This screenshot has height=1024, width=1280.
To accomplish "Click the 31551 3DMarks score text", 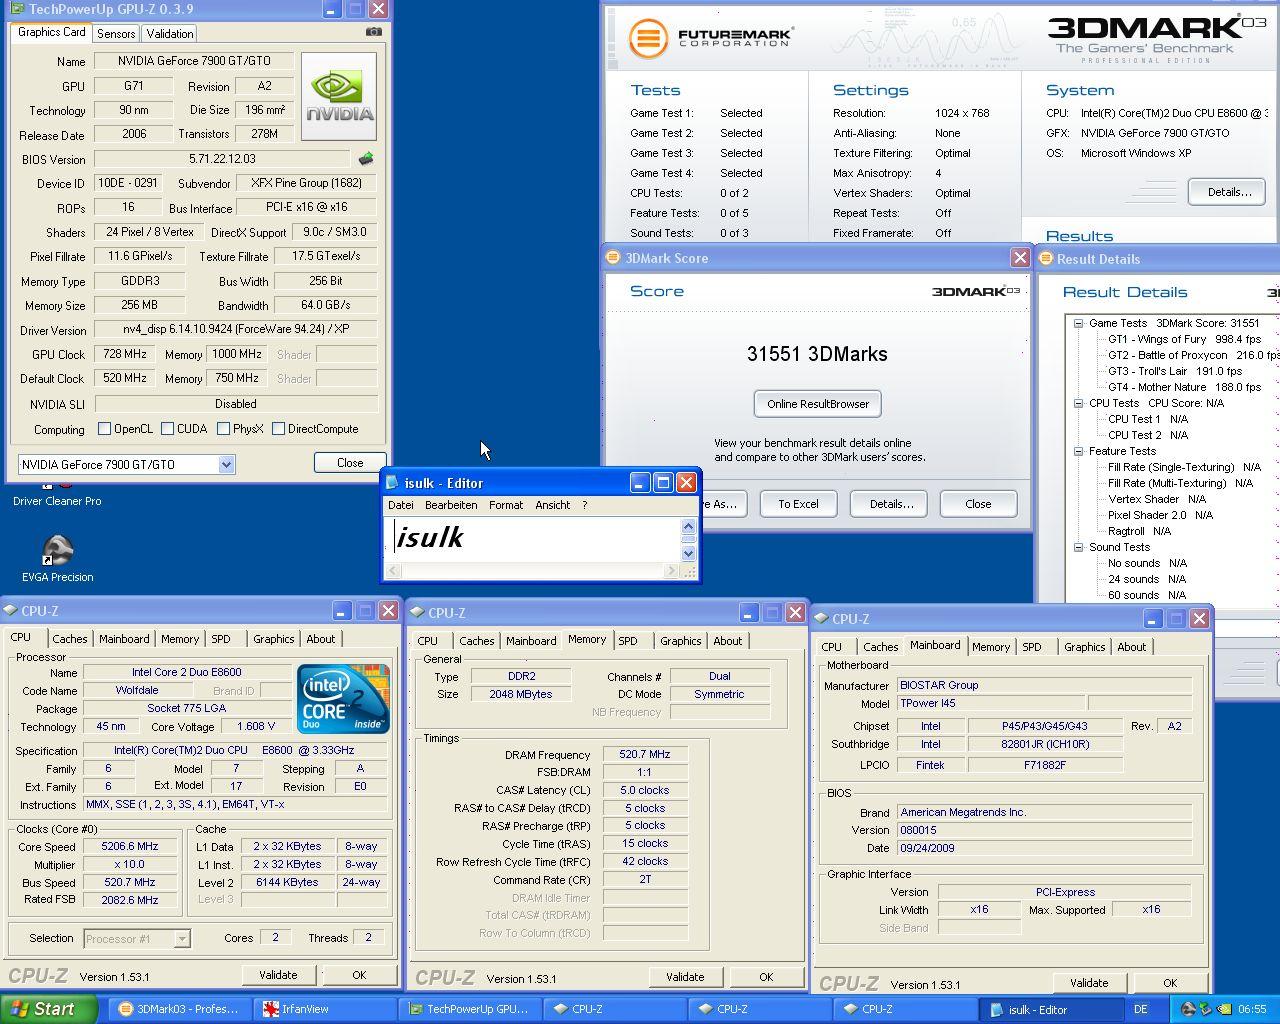I will tap(817, 354).
